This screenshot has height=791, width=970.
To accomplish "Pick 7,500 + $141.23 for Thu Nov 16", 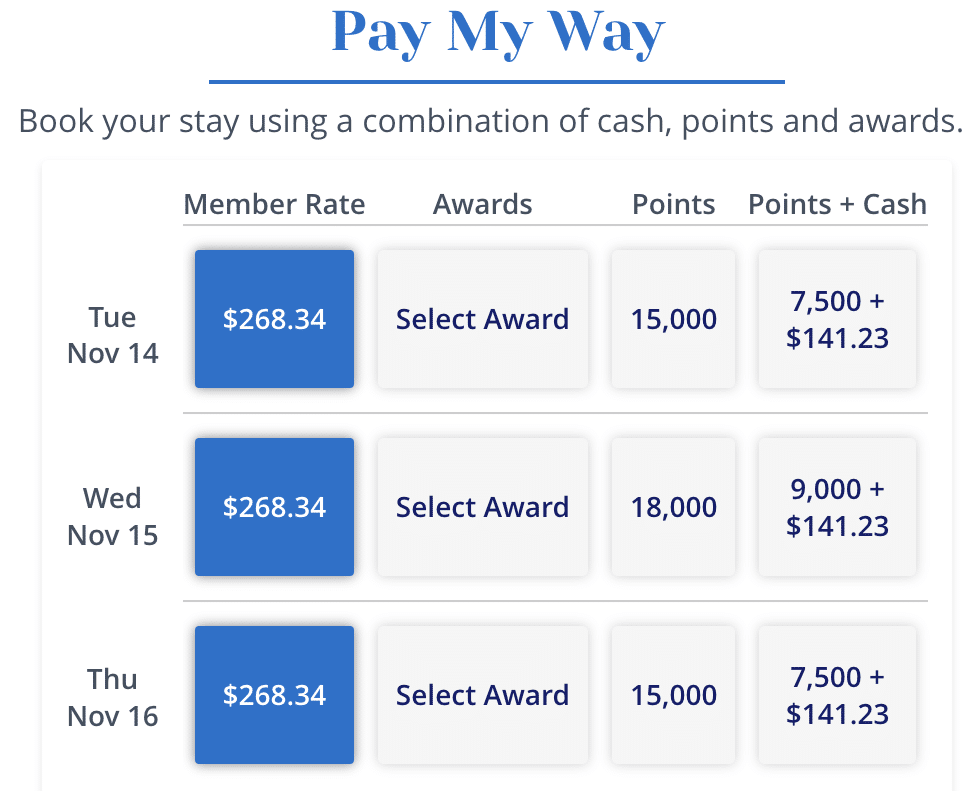I will click(x=837, y=695).
